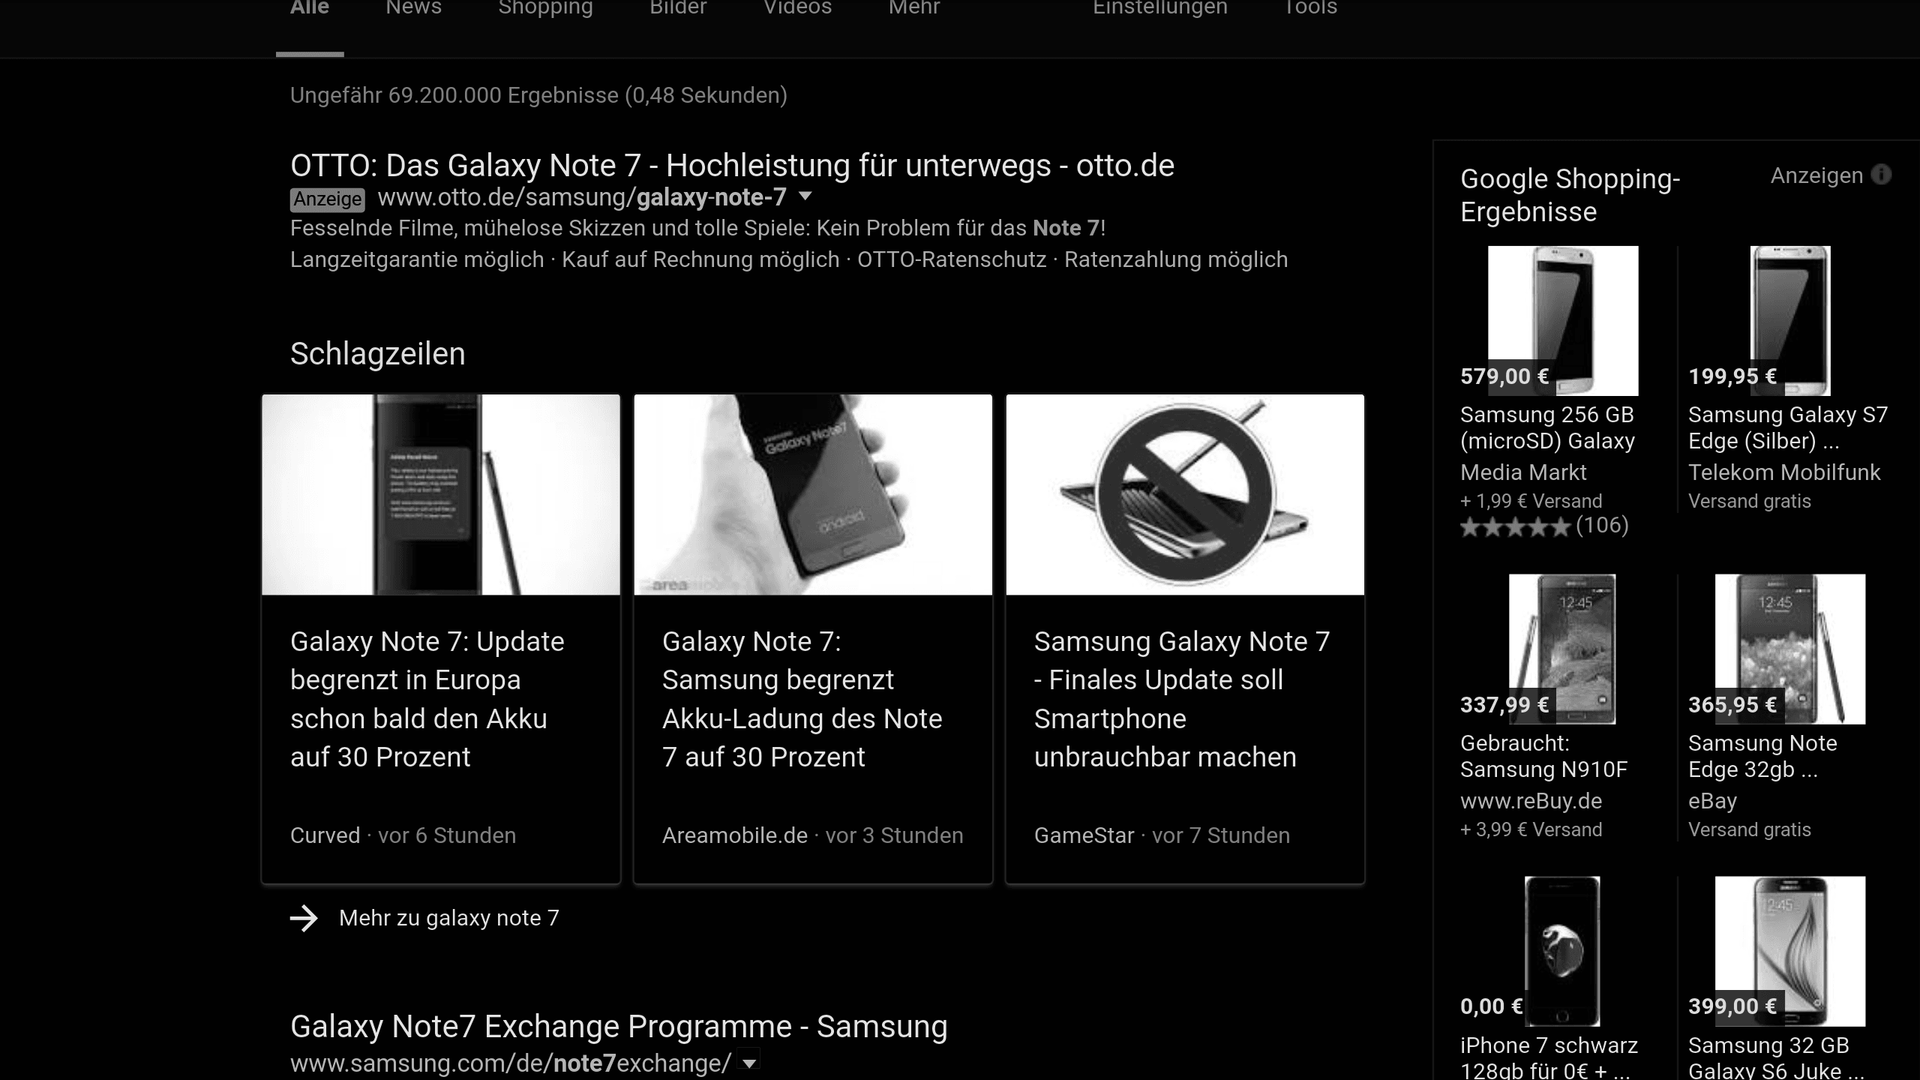Open 'Samsung begrenzt Akku-Ladung' headline
The height and width of the screenshot is (1080, 1920).
coord(802,699)
